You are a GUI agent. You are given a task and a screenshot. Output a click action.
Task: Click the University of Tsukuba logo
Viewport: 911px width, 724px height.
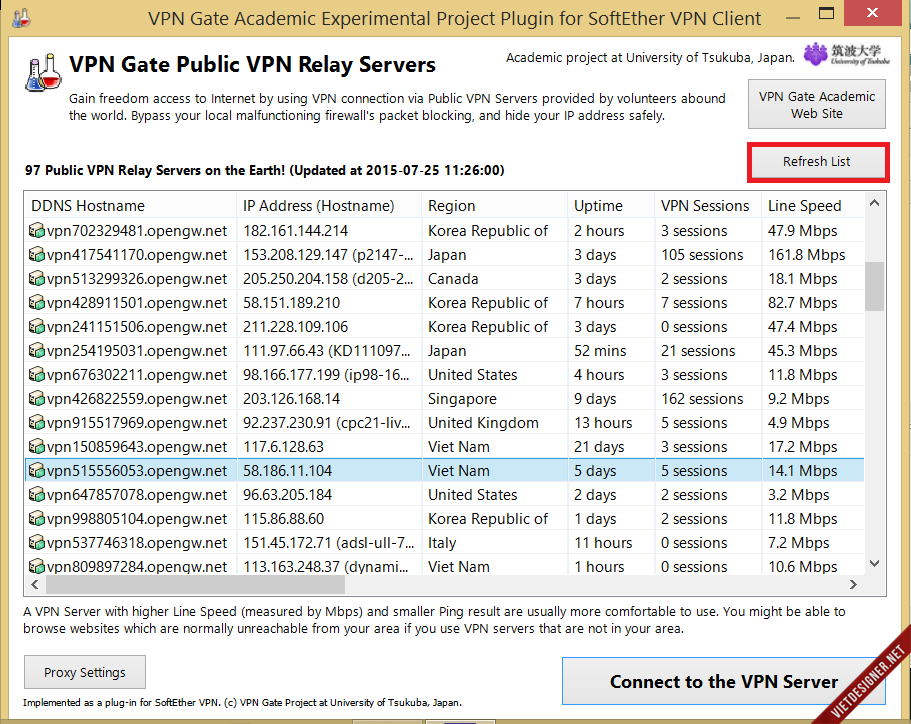click(847, 54)
